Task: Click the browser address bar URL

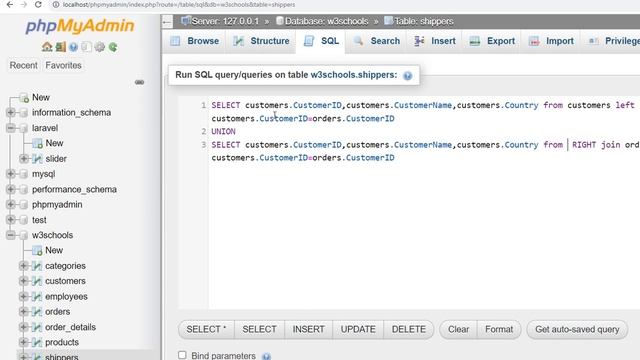Action: point(179,4)
